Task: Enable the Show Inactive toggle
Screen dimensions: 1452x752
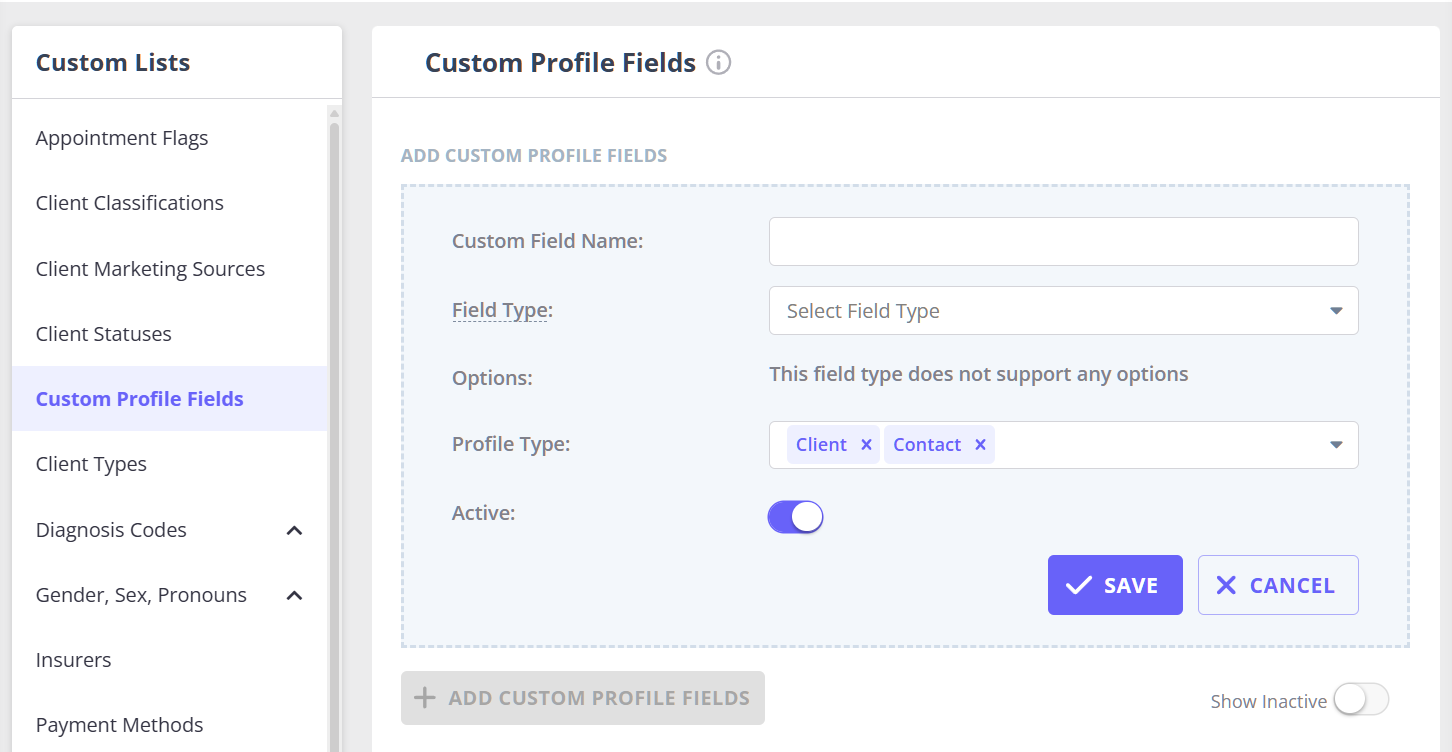Action: click(x=1361, y=700)
